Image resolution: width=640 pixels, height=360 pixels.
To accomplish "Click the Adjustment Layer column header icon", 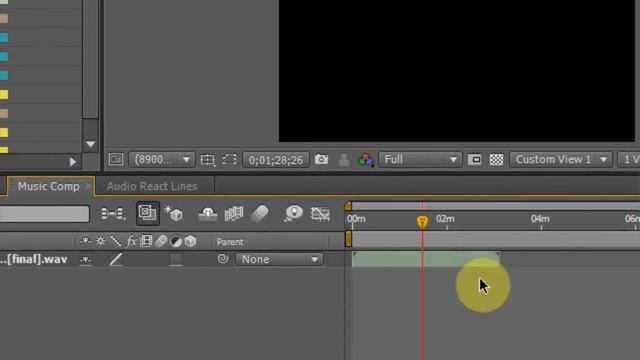I will click(176, 242).
